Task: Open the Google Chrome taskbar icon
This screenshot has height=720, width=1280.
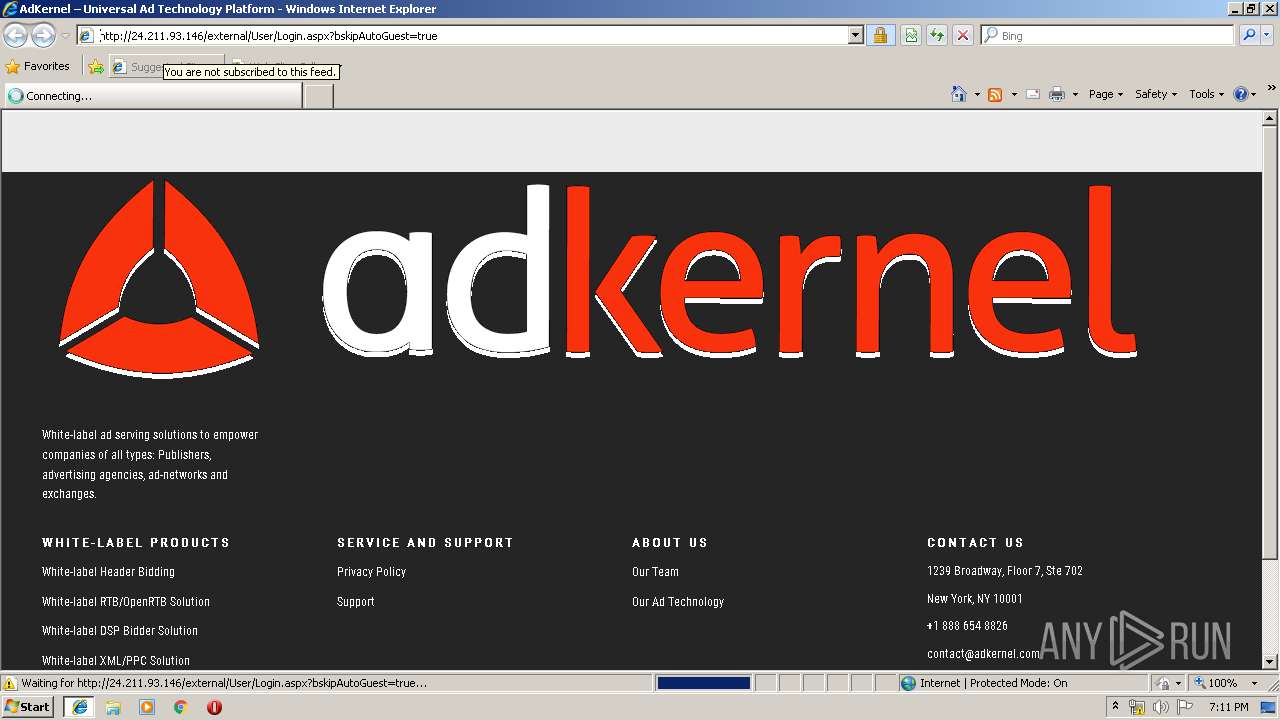Action: tap(181, 707)
